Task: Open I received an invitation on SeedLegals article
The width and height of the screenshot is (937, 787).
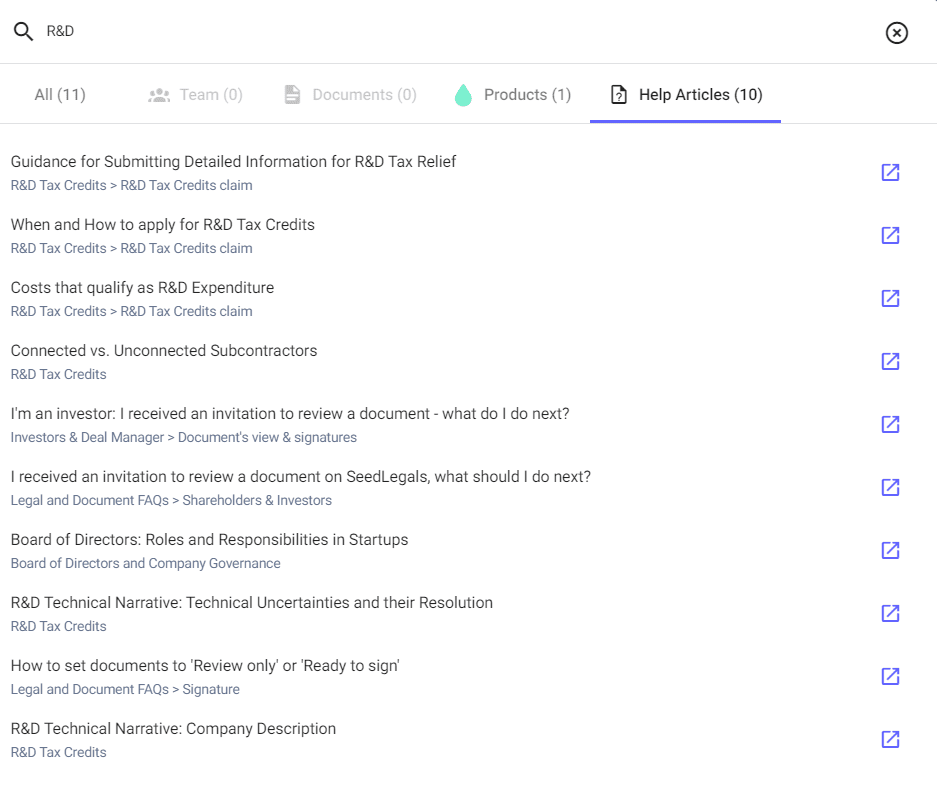Action: (300, 477)
